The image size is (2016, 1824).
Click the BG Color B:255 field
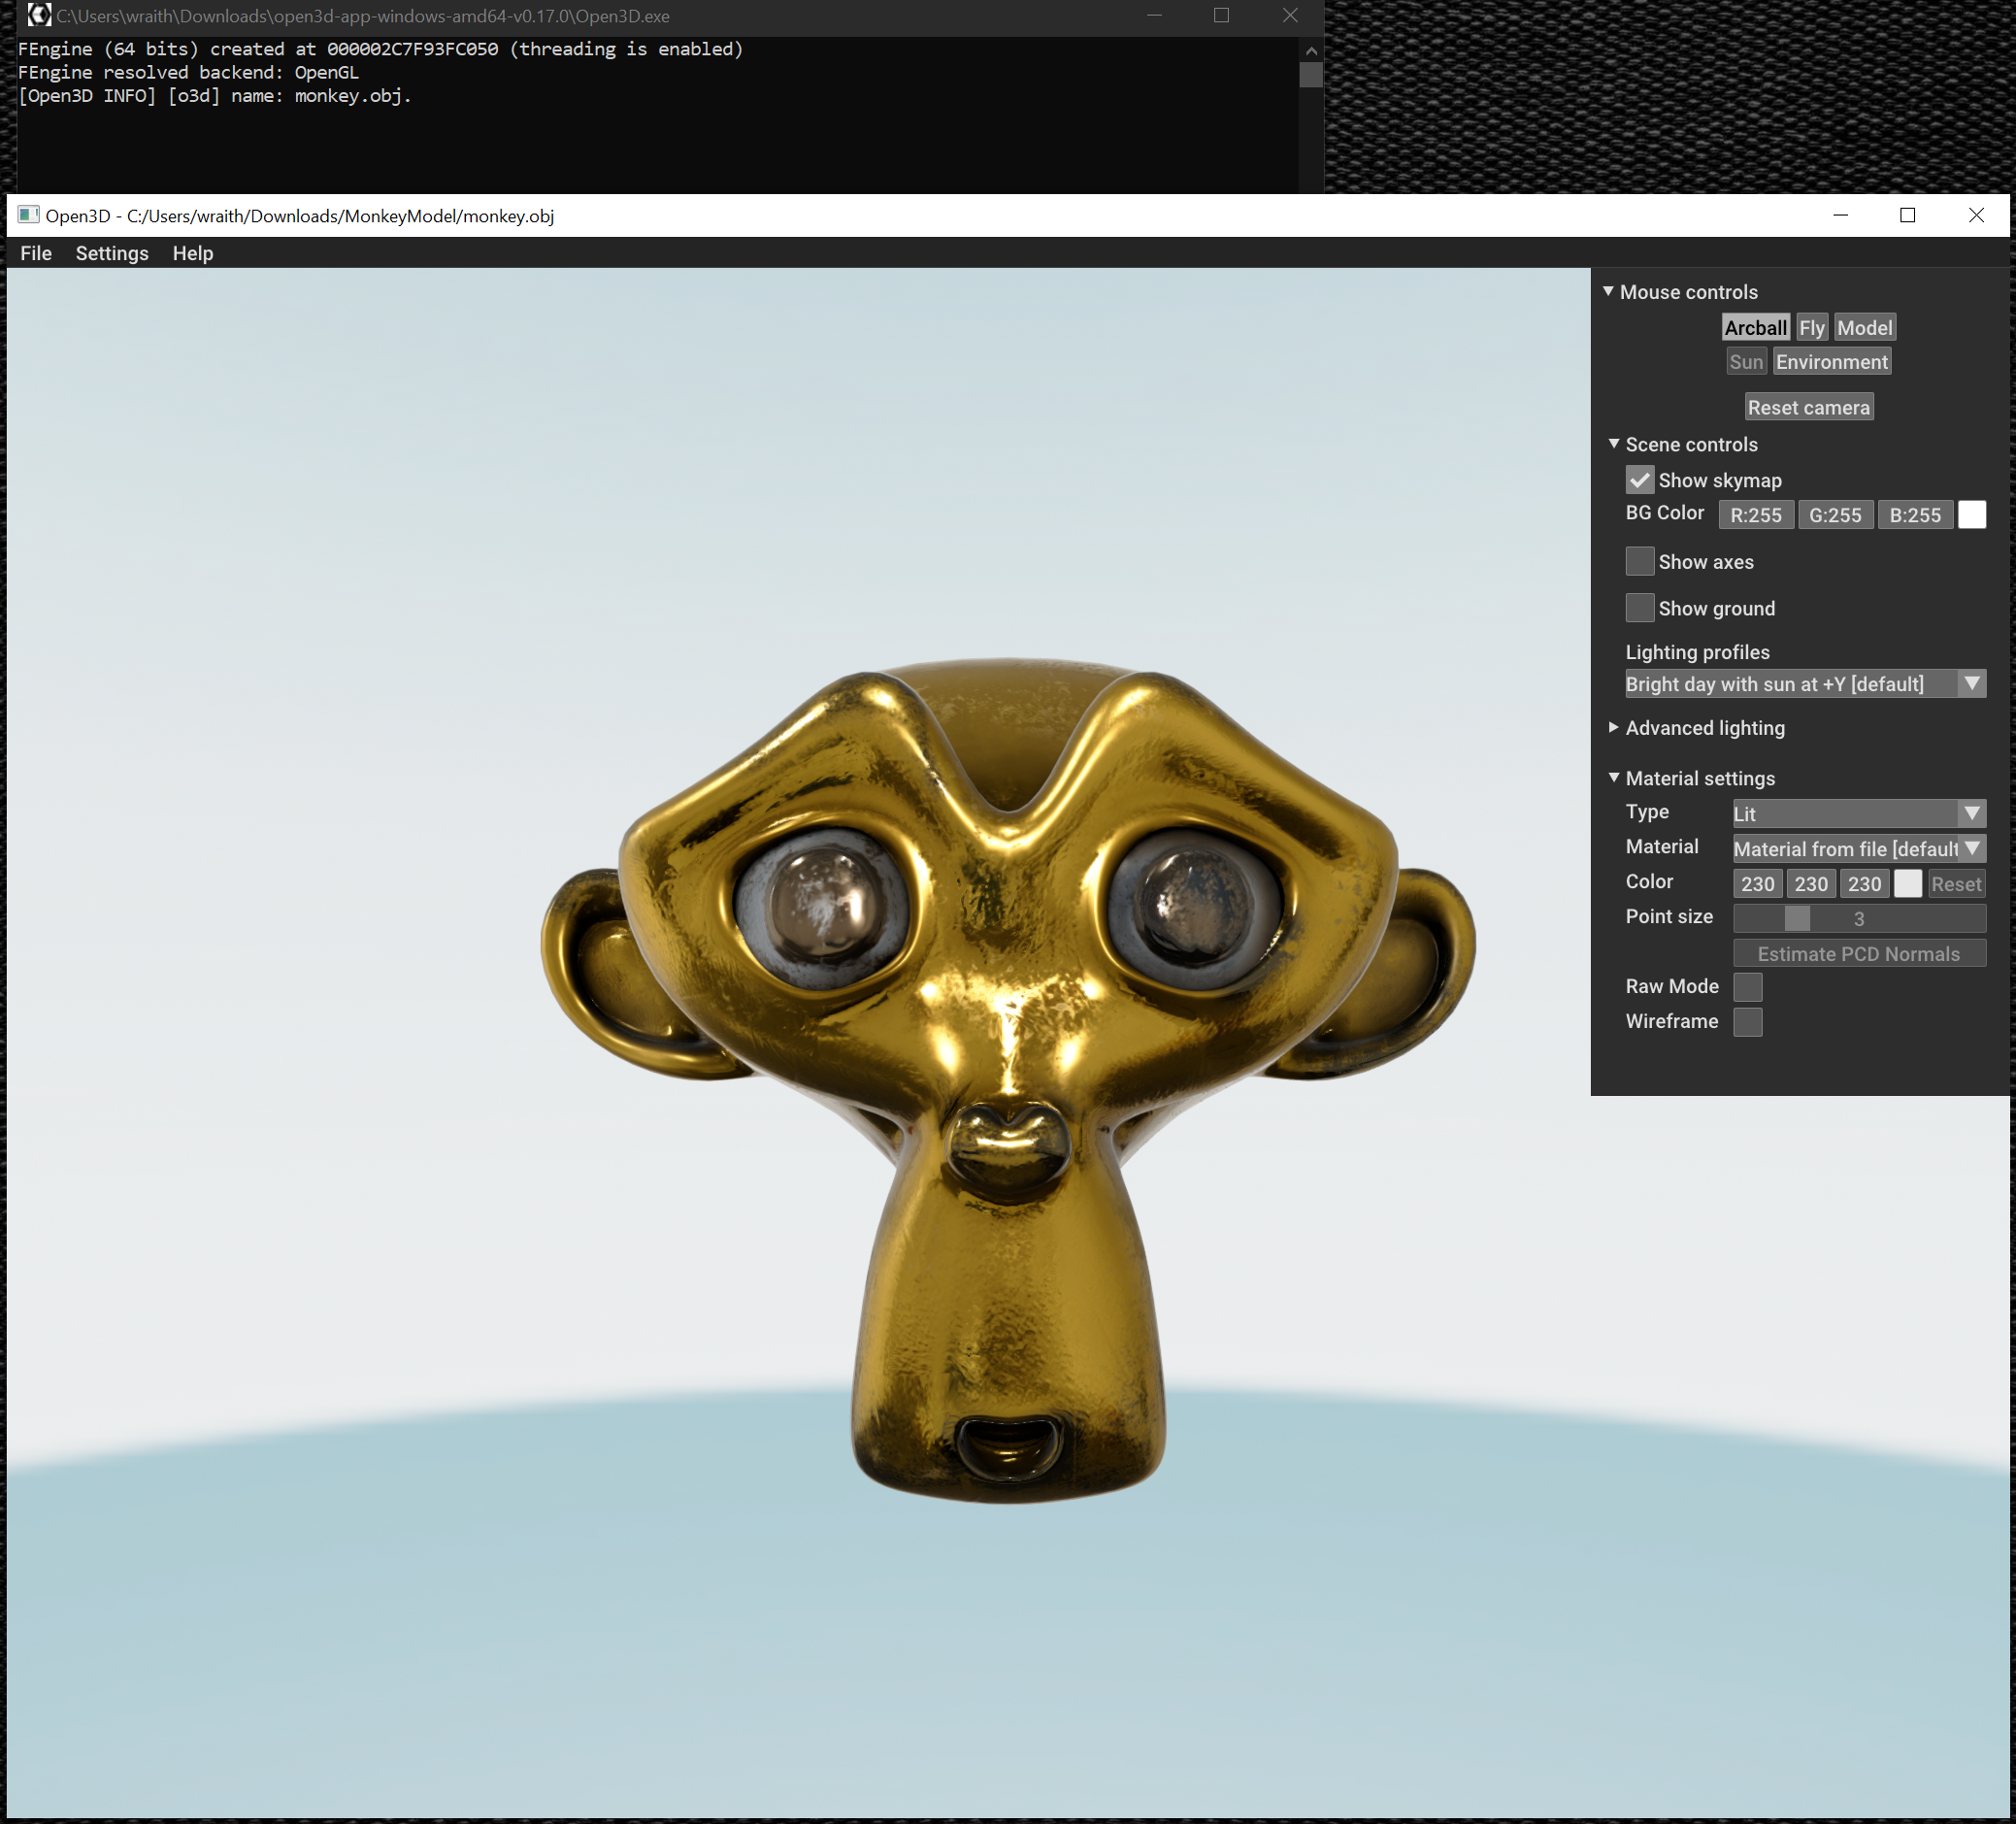point(1914,515)
